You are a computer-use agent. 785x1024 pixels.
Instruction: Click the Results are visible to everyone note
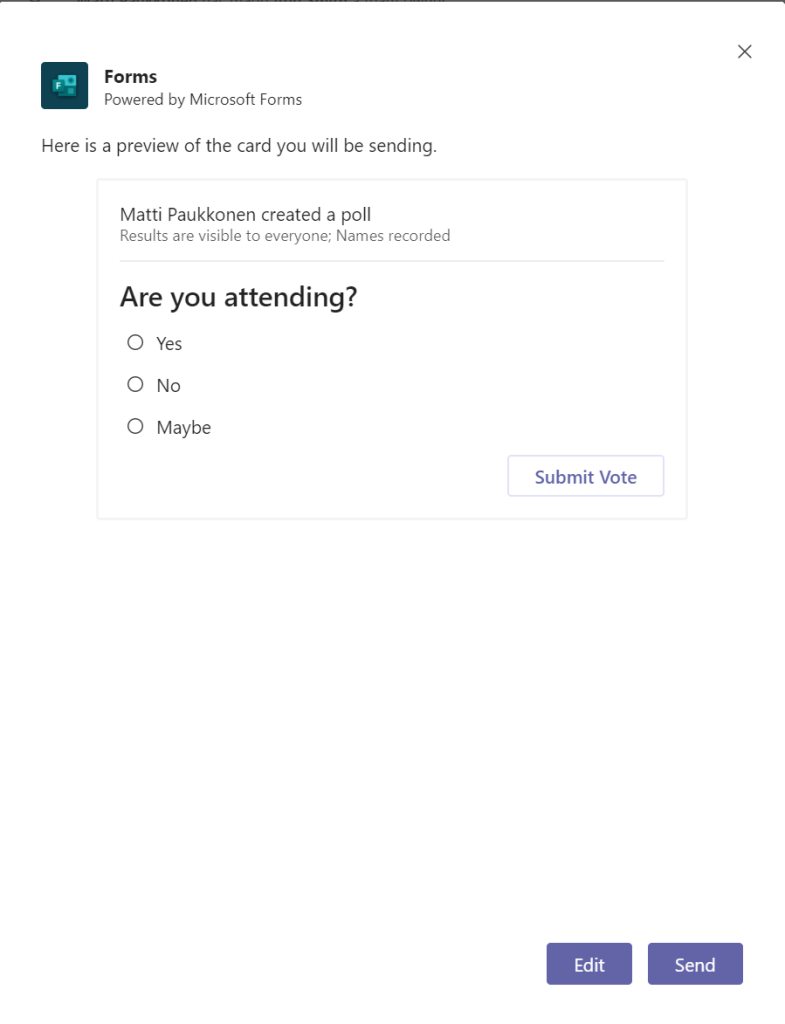pyautogui.click(x=285, y=236)
